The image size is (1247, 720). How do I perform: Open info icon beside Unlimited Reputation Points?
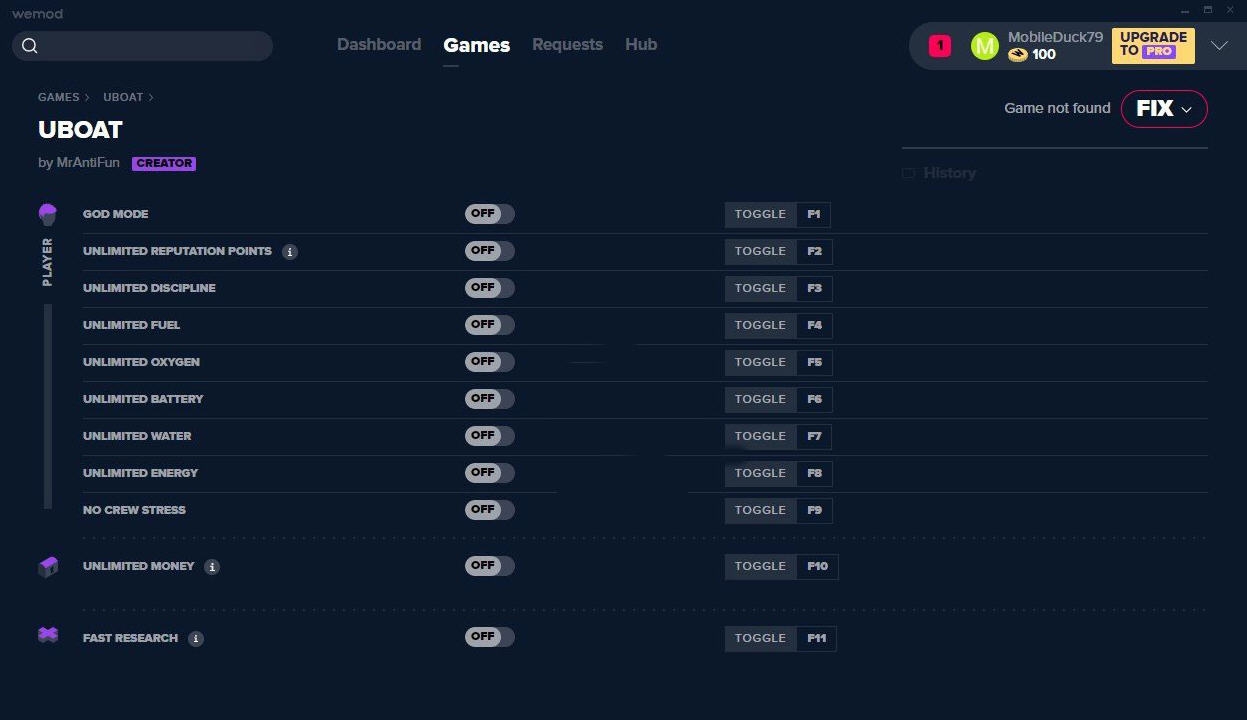click(x=290, y=251)
